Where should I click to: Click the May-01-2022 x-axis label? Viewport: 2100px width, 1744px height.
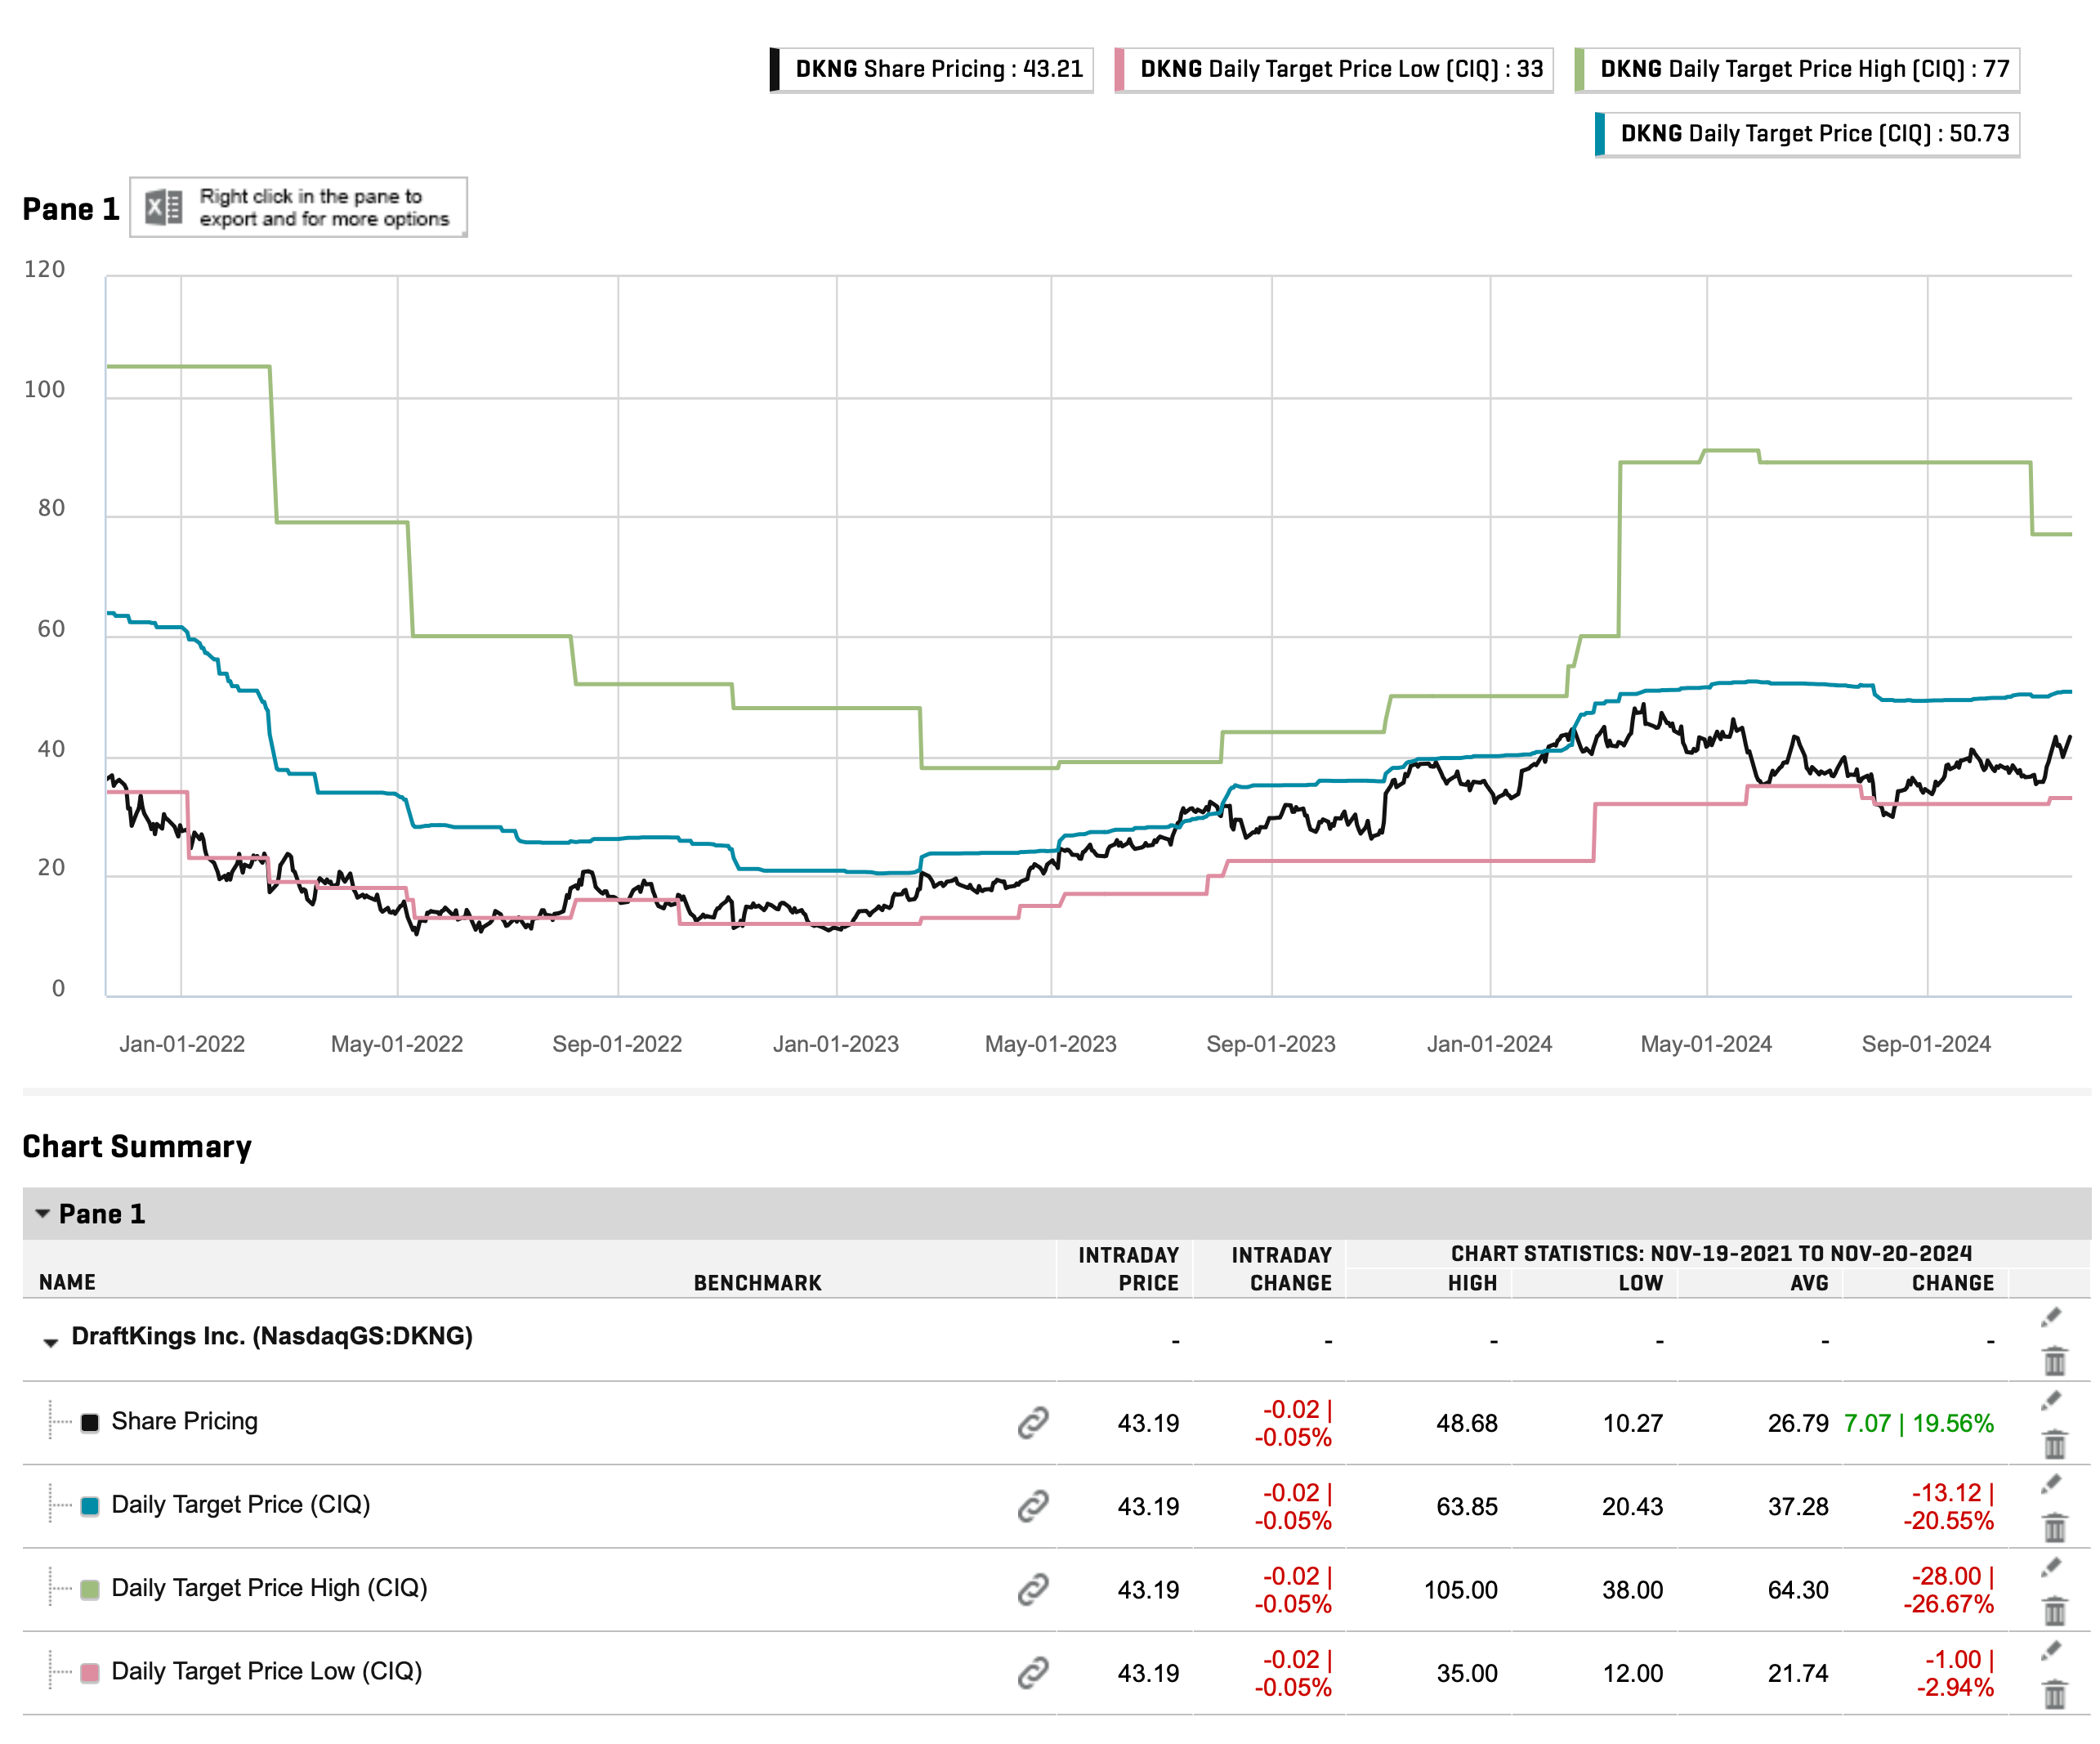click(x=397, y=1044)
